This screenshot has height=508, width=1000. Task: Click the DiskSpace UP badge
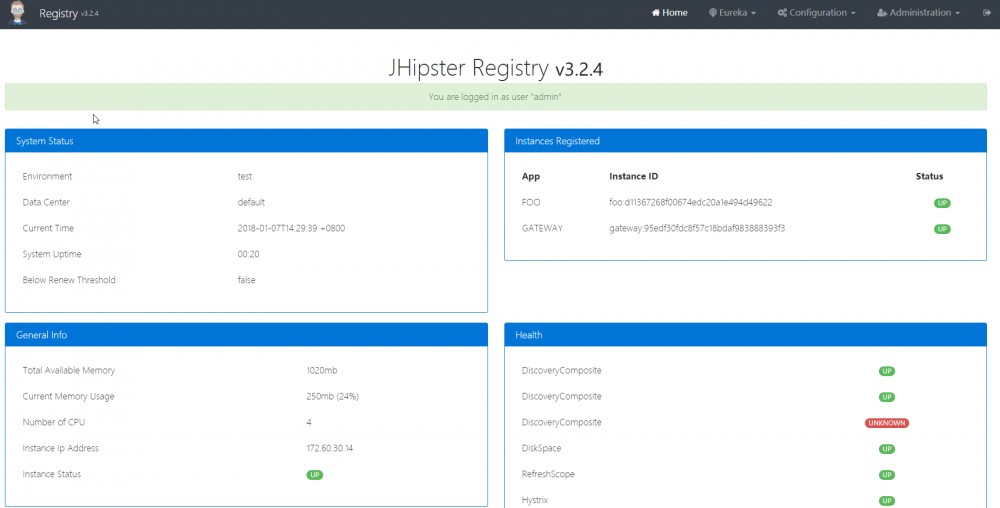coord(886,449)
